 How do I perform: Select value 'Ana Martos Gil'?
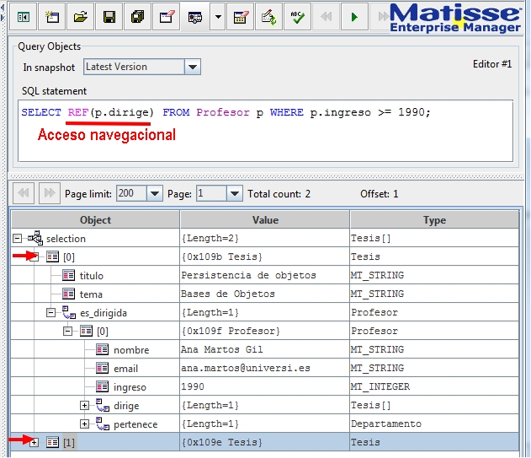click(x=222, y=349)
